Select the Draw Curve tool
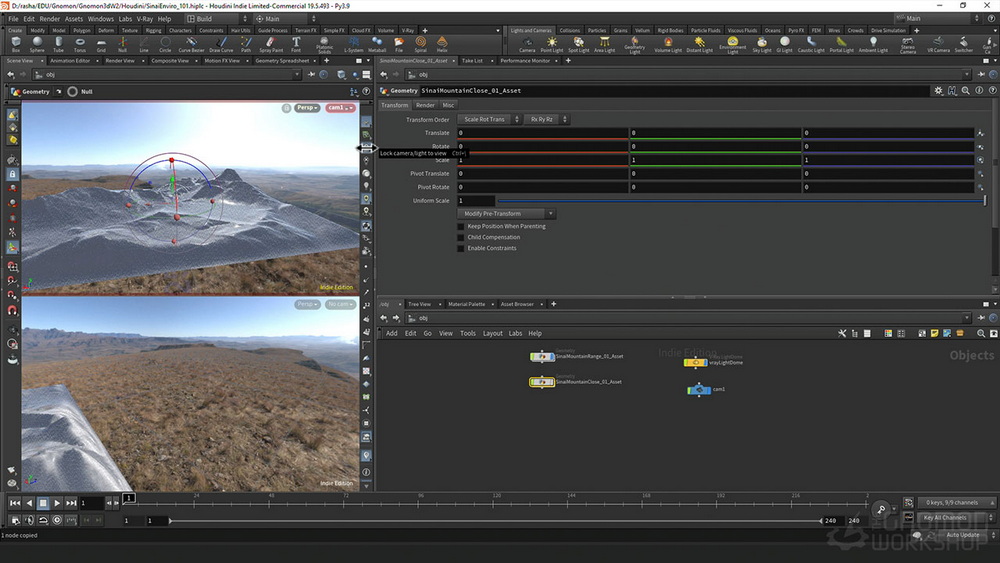1000x563 pixels. coord(221,44)
